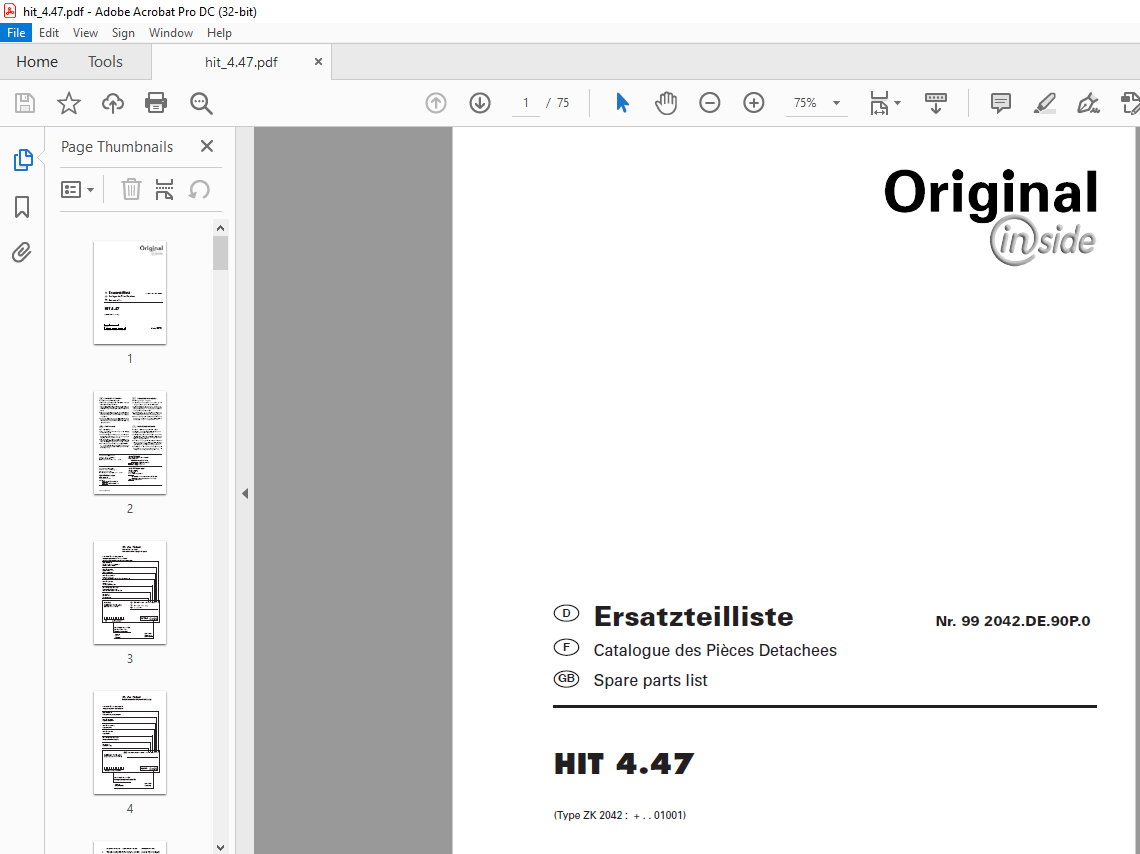This screenshot has height=854, width=1140.
Task: Rotate page counterclockwise icon
Action: coord(199,190)
